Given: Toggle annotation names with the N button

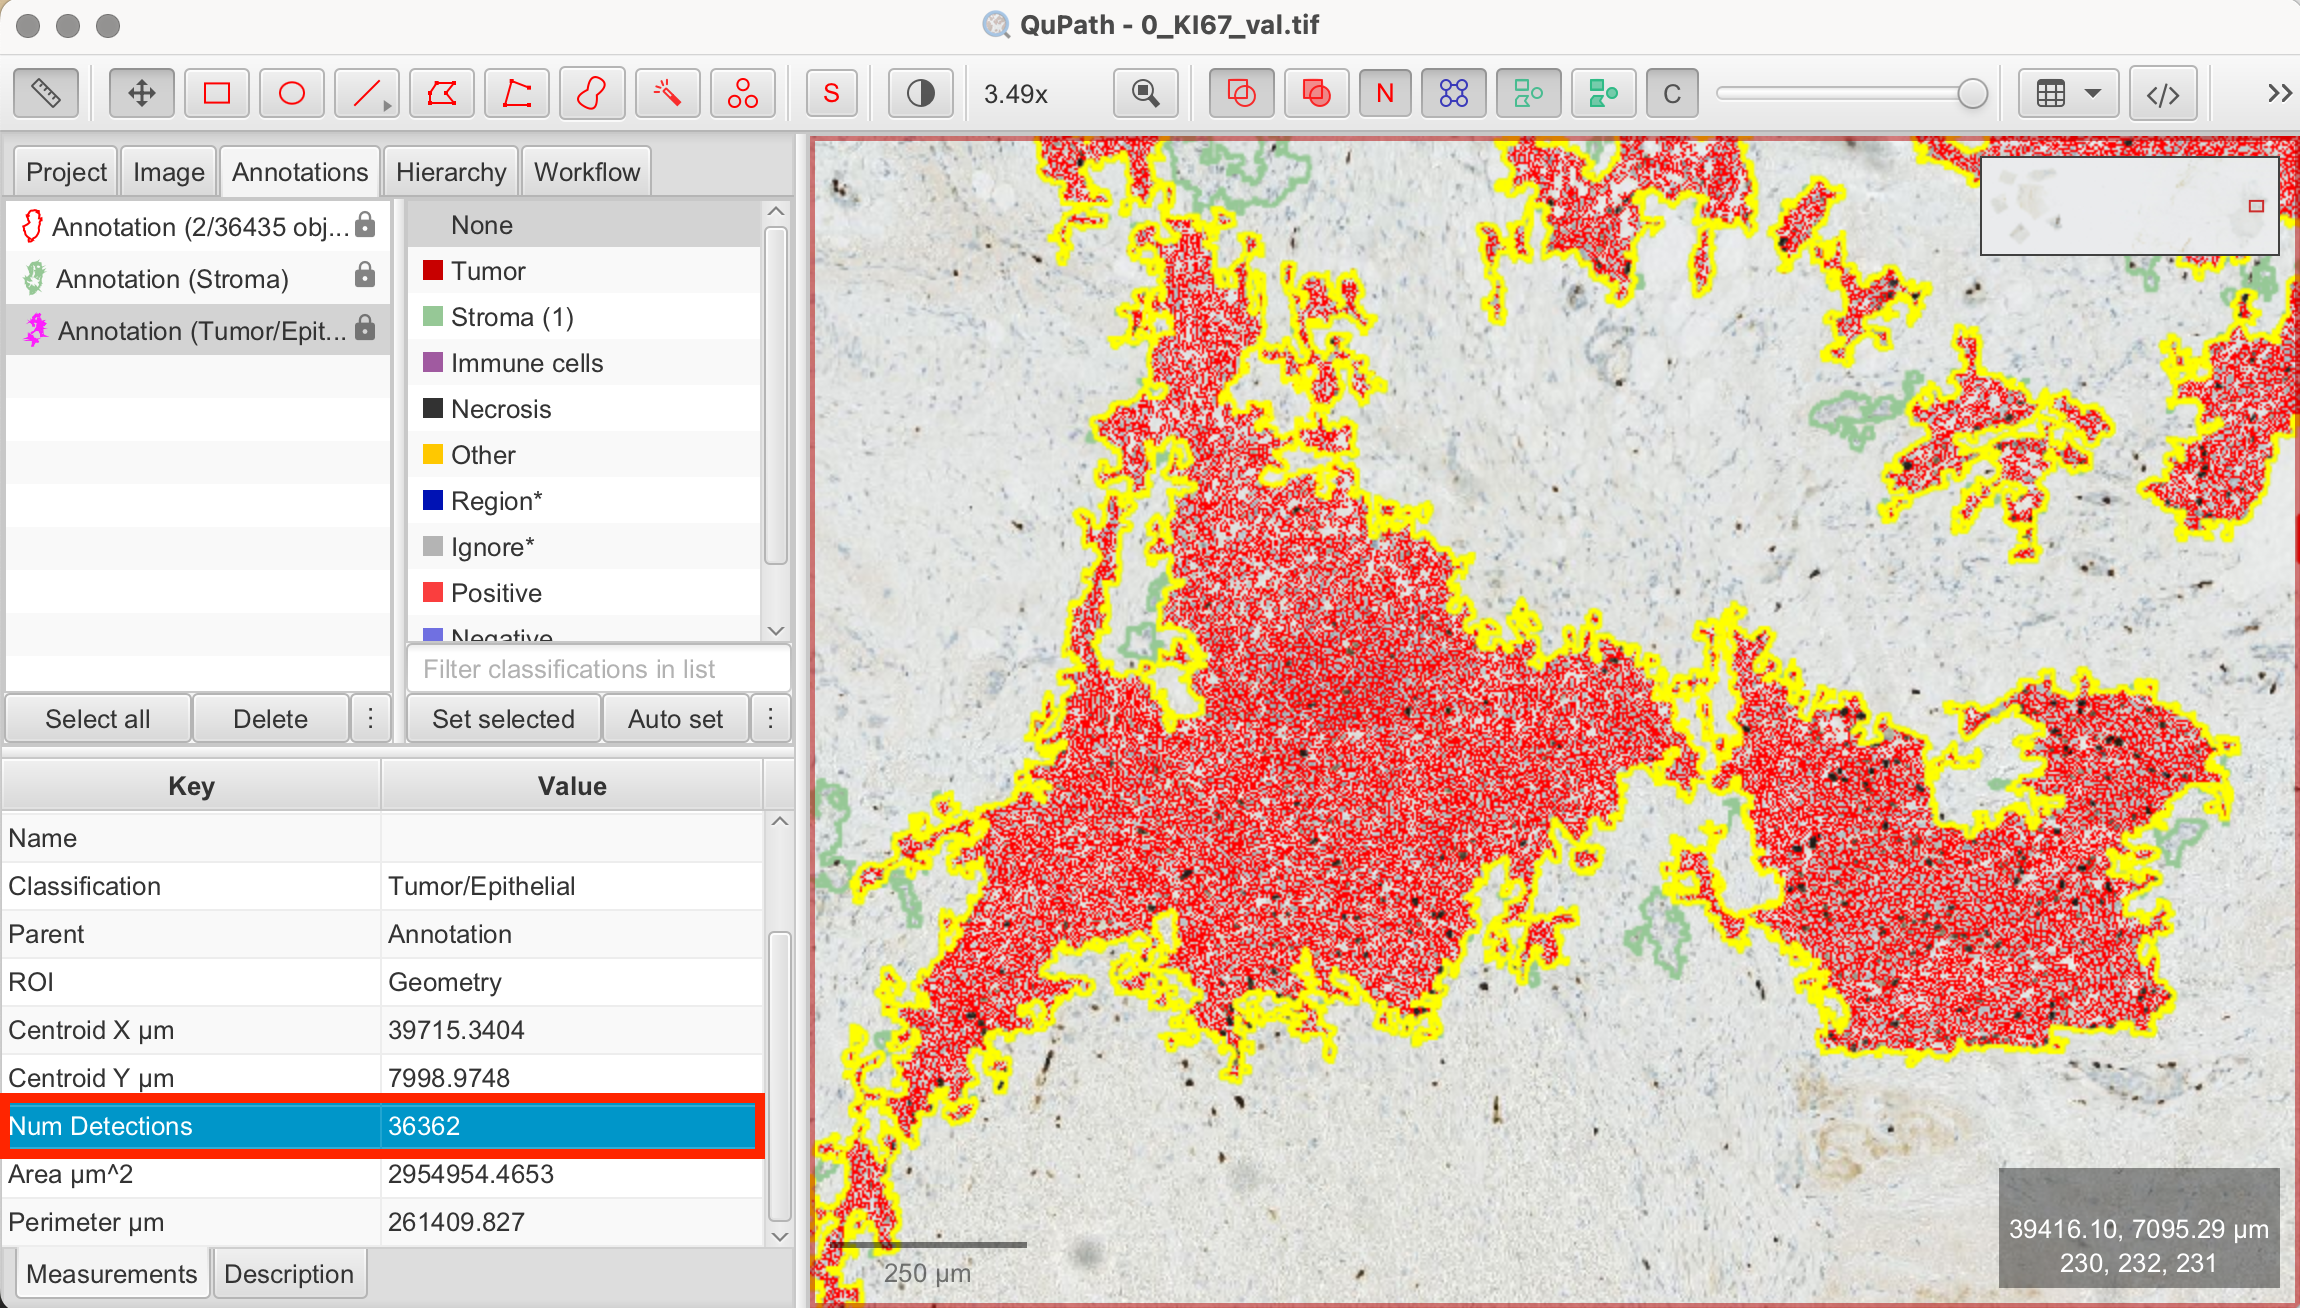Looking at the screenshot, I should tap(1384, 92).
